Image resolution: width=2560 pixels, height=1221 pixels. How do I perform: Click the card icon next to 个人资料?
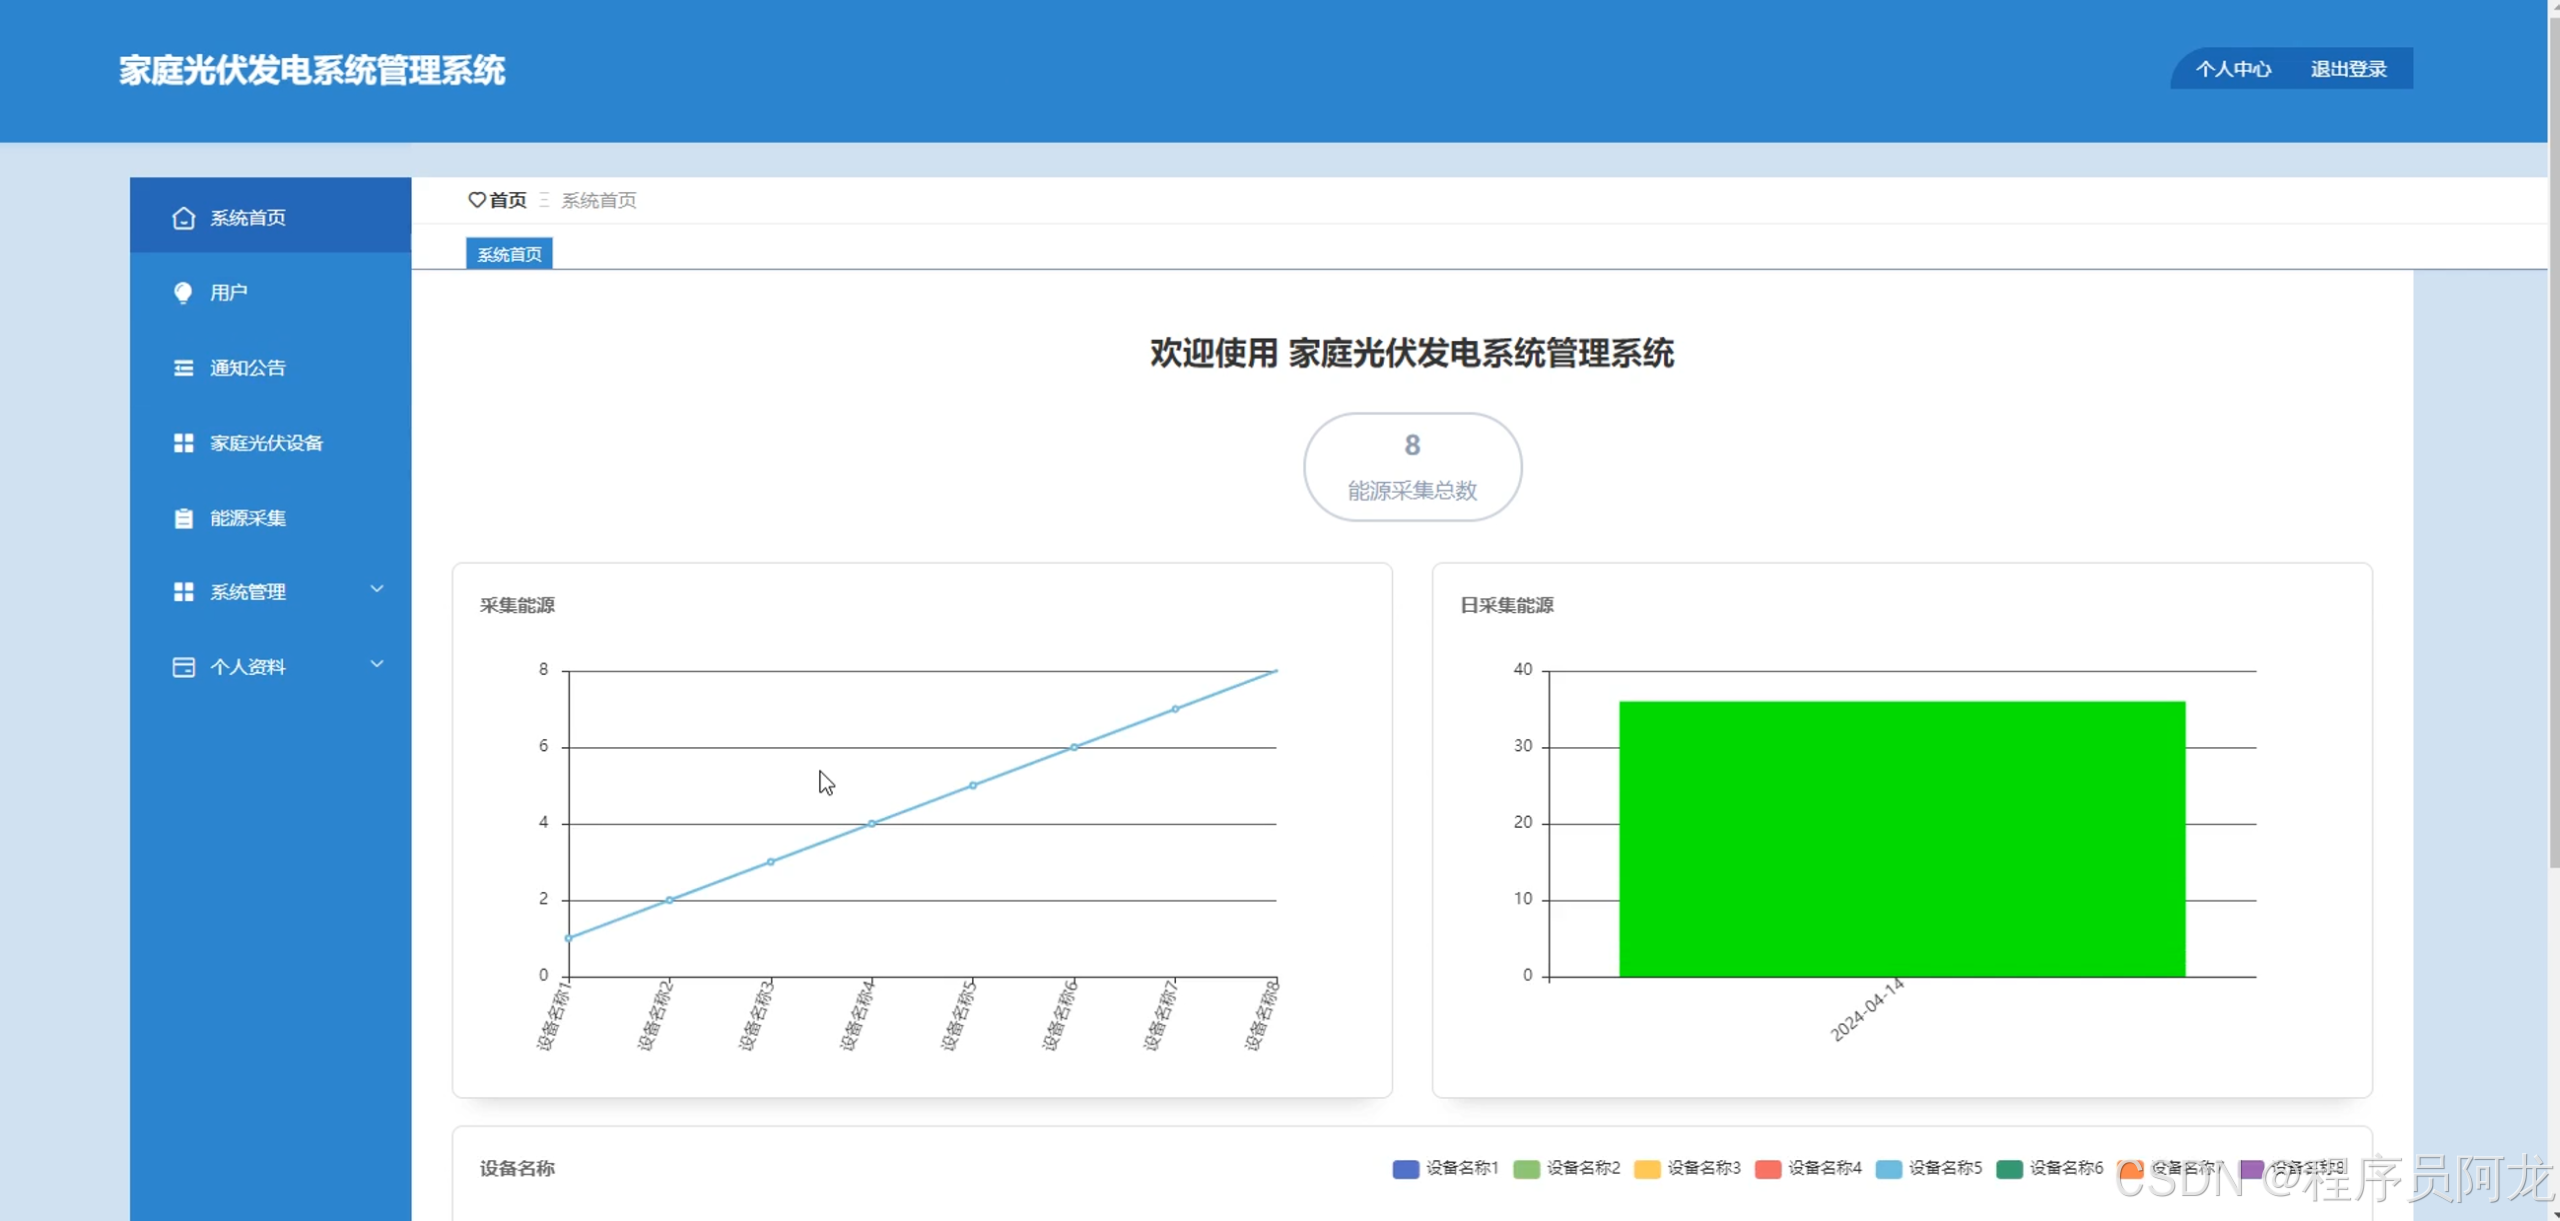(x=183, y=667)
